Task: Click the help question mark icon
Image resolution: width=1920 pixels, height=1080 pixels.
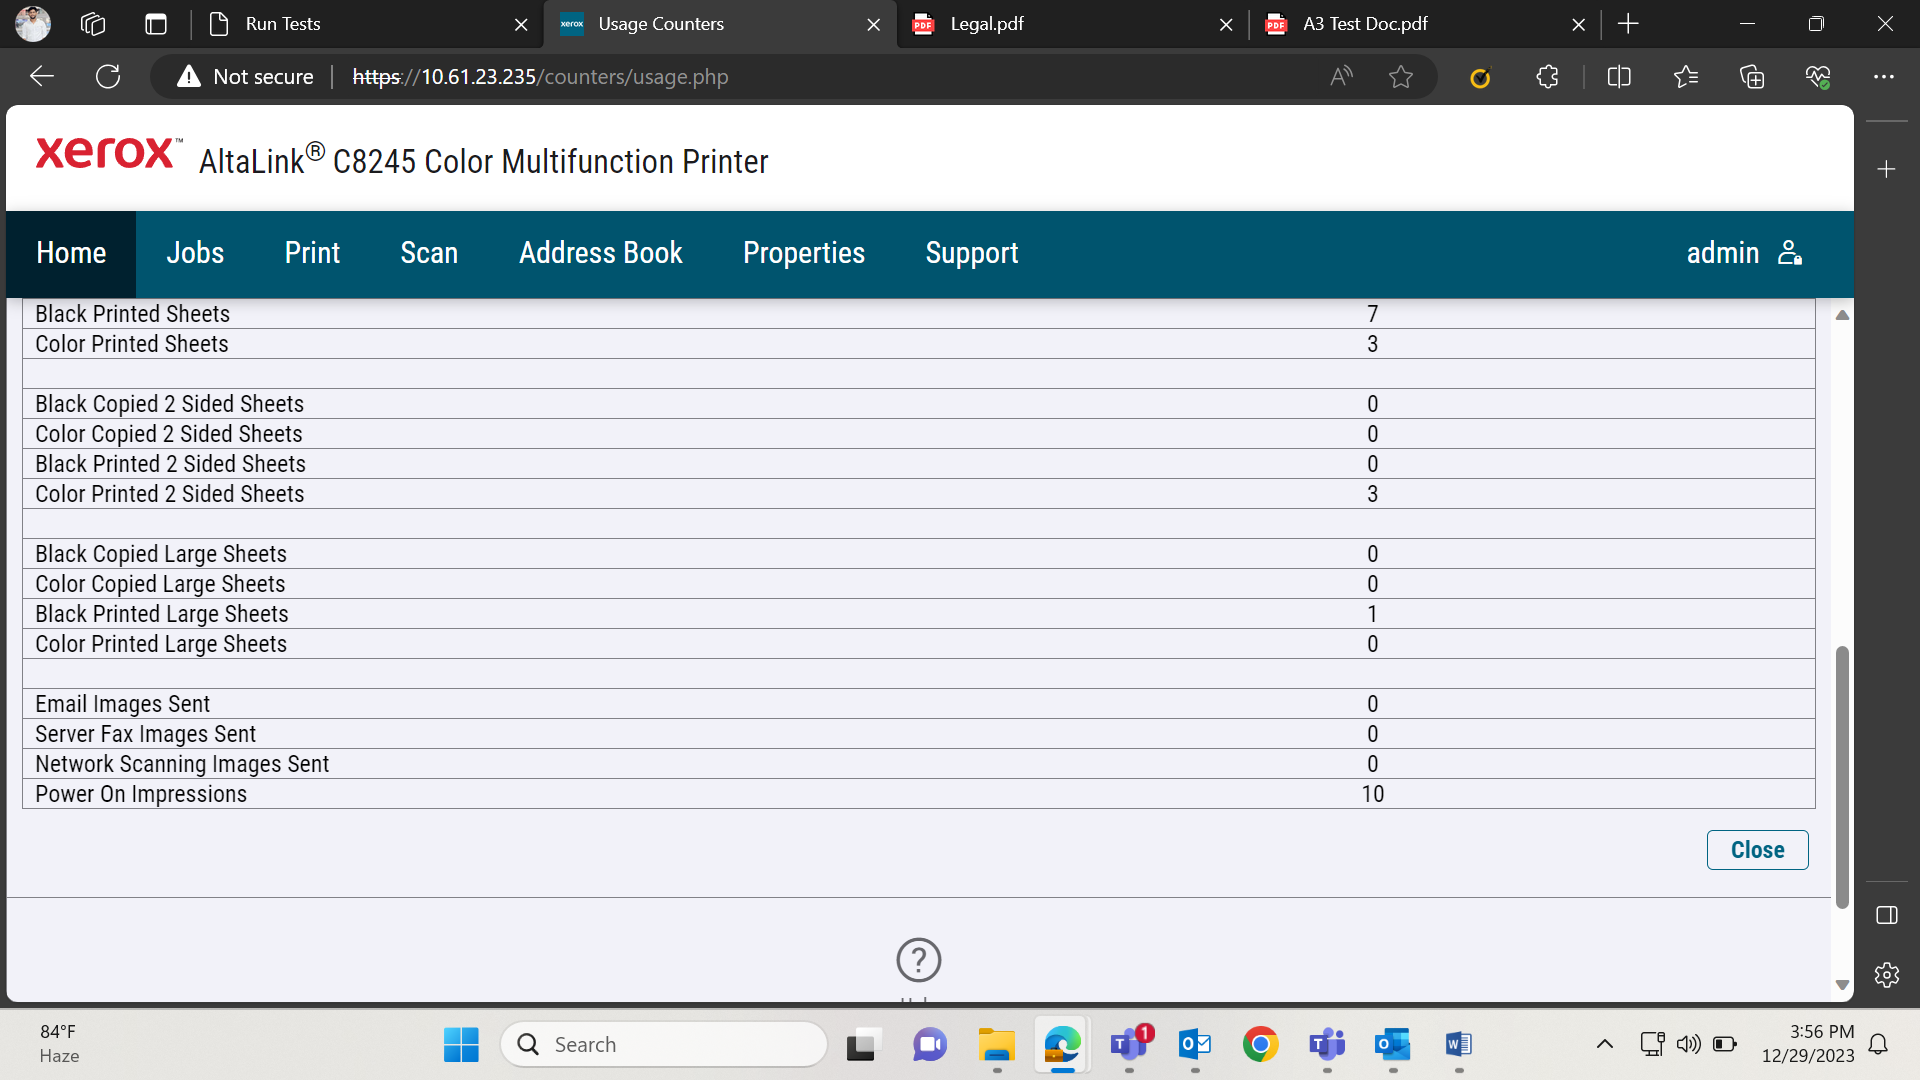Action: click(x=918, y=960)
